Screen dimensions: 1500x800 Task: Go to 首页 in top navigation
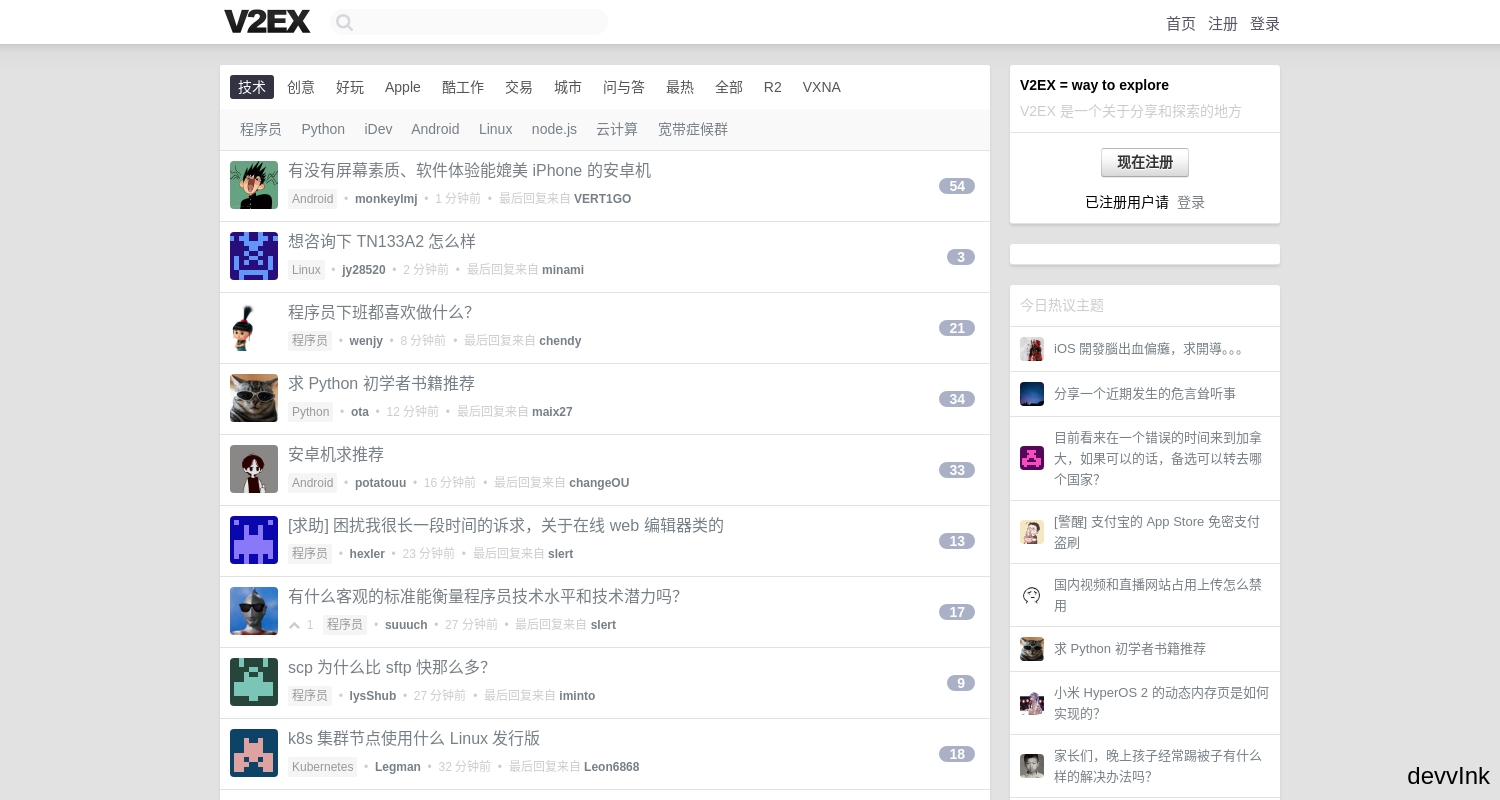click(1181, 23)
